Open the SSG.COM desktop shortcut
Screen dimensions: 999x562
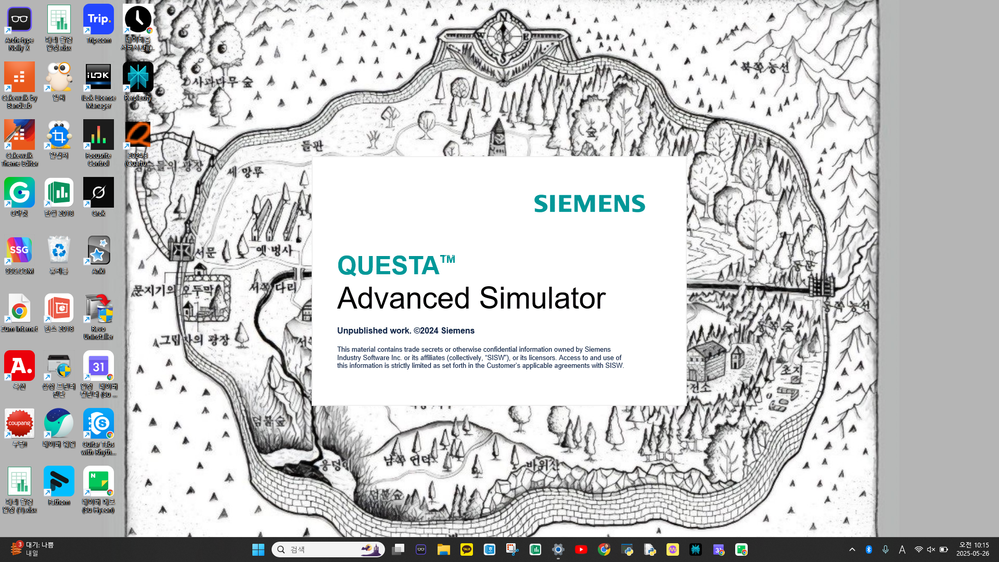(x=19, y=255)
